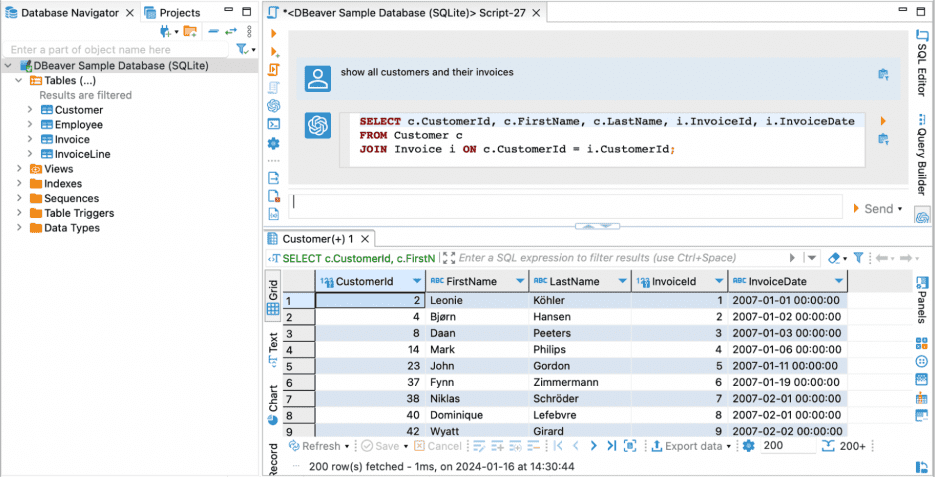Open the CustomerId column sort dropdown
This screenshot has height=477, width=935.
point(415,282)
